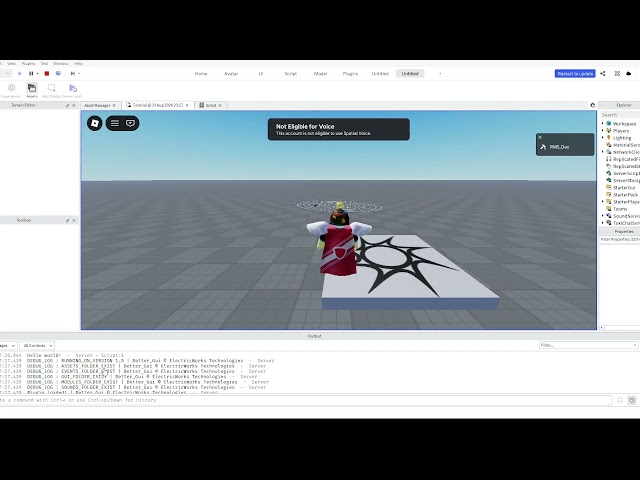
Task: Toggle client/server view icon
Action: pyautogui.click(x=58, y=73)
